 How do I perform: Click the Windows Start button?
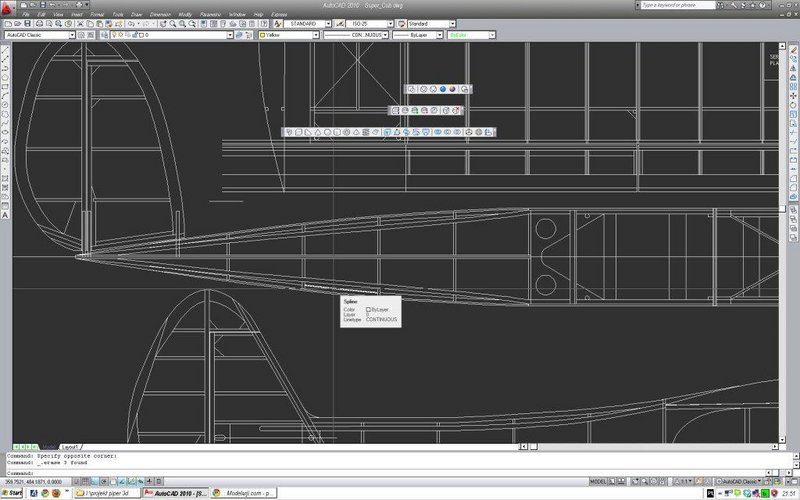point(12,493)
